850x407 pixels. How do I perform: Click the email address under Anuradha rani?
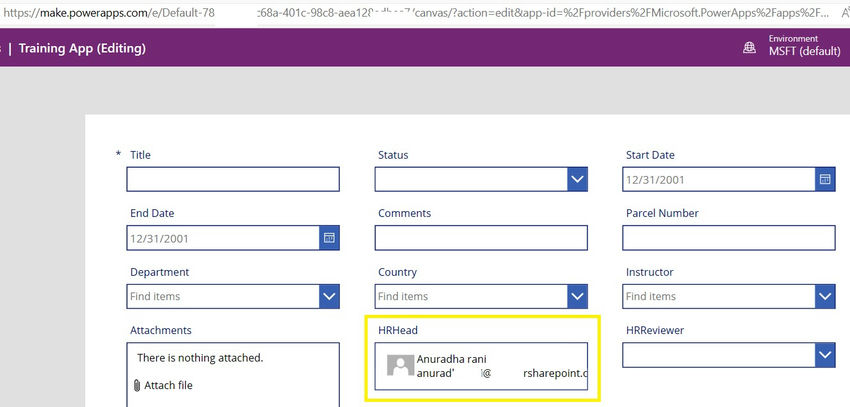coord(502,373)
